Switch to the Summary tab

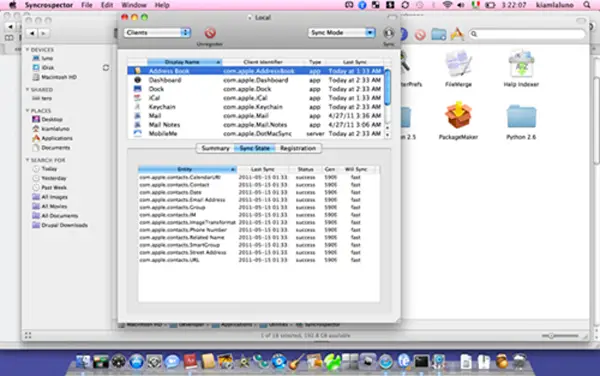click(215, 148)
